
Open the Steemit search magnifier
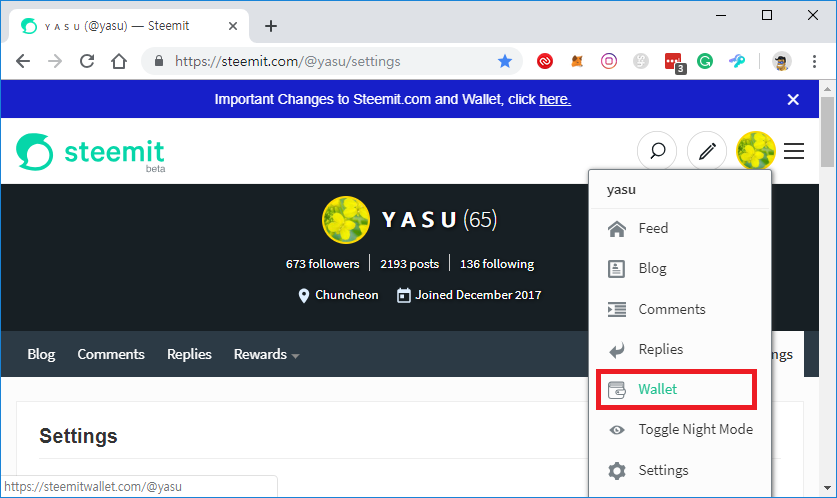657,151
